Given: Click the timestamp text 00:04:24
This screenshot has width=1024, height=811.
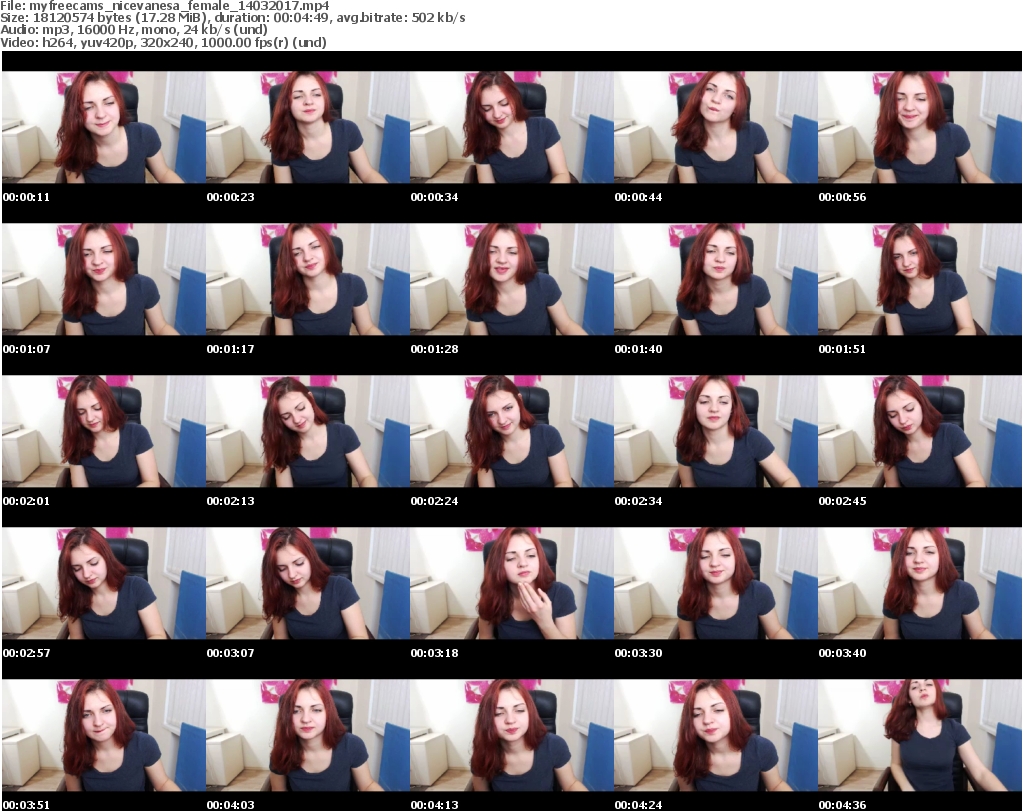Looking at the screenshot, I should pos(638,805).
